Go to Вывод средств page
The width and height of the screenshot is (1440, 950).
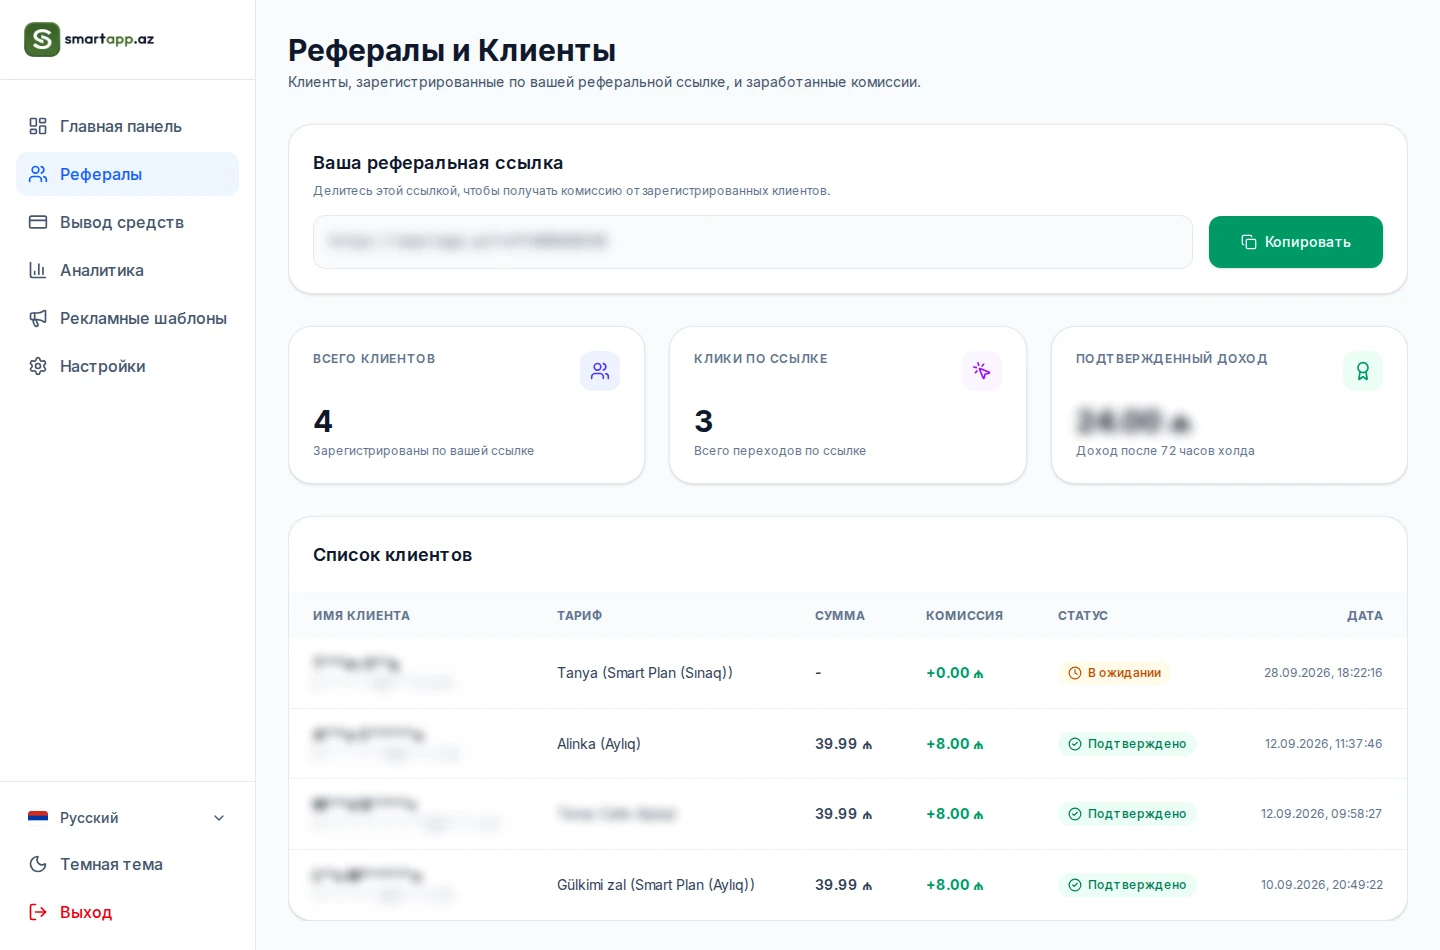pos(127,222)
